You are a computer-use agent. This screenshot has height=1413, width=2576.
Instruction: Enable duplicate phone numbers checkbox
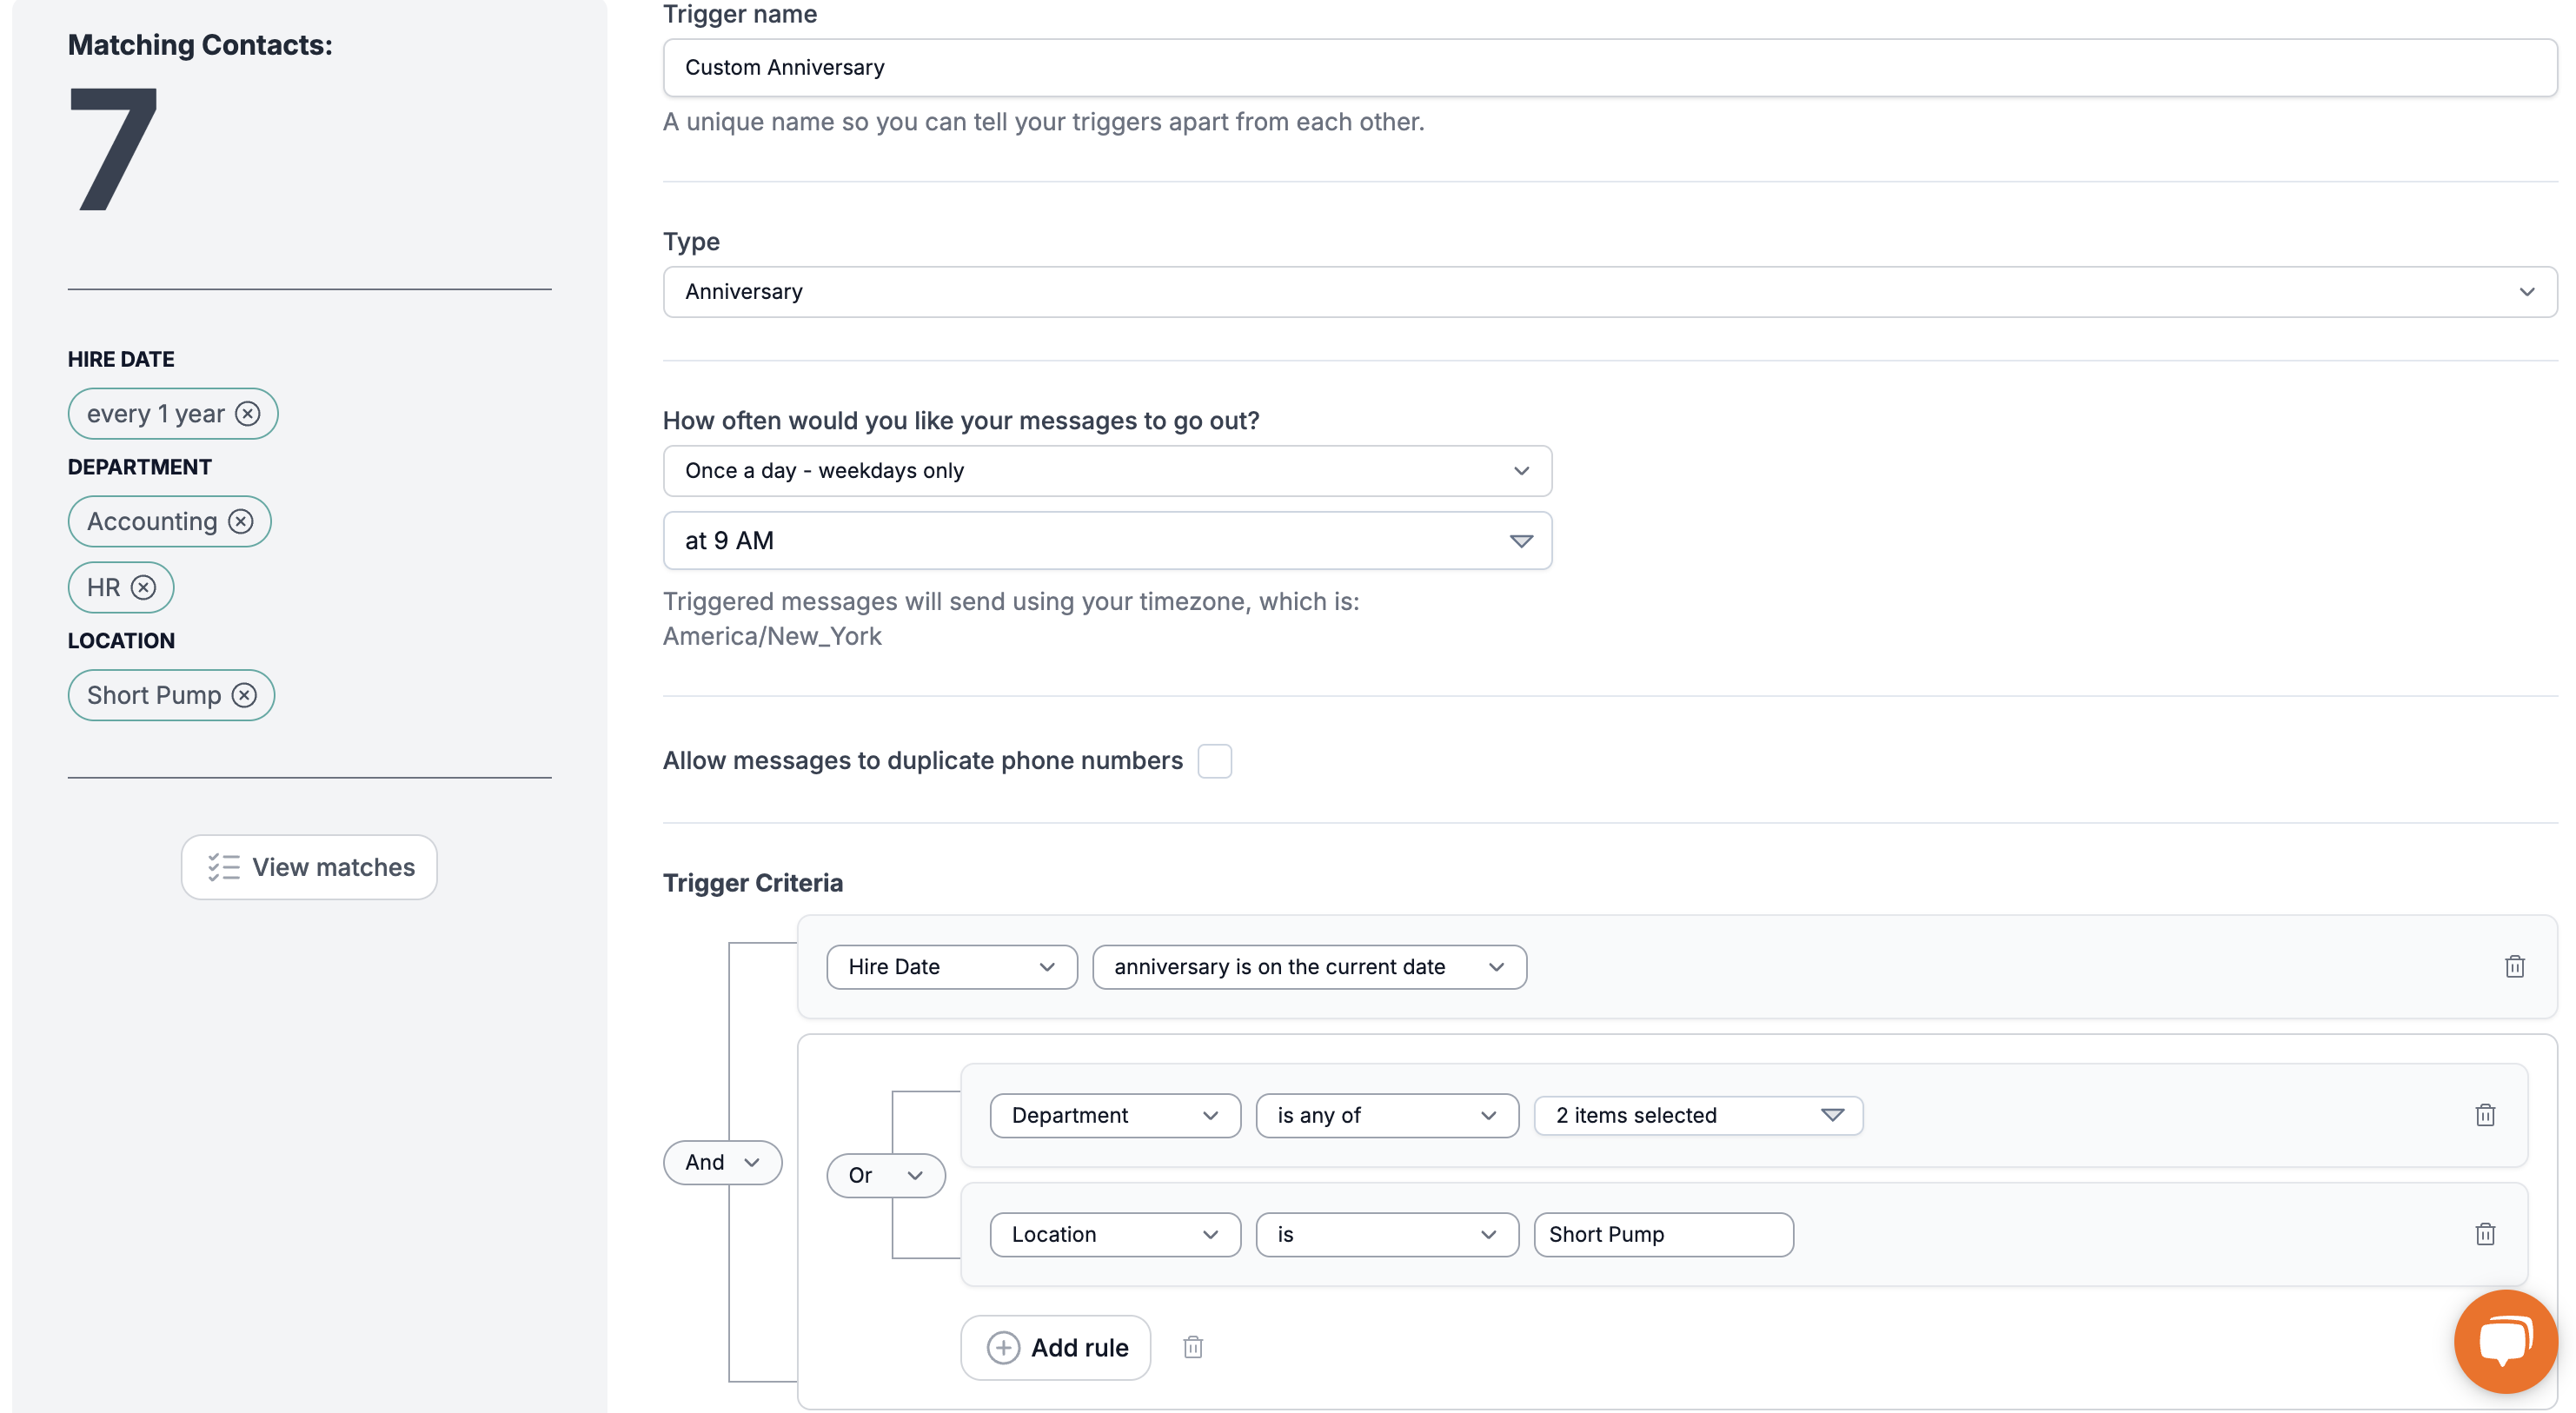[x=1214, y=761]
